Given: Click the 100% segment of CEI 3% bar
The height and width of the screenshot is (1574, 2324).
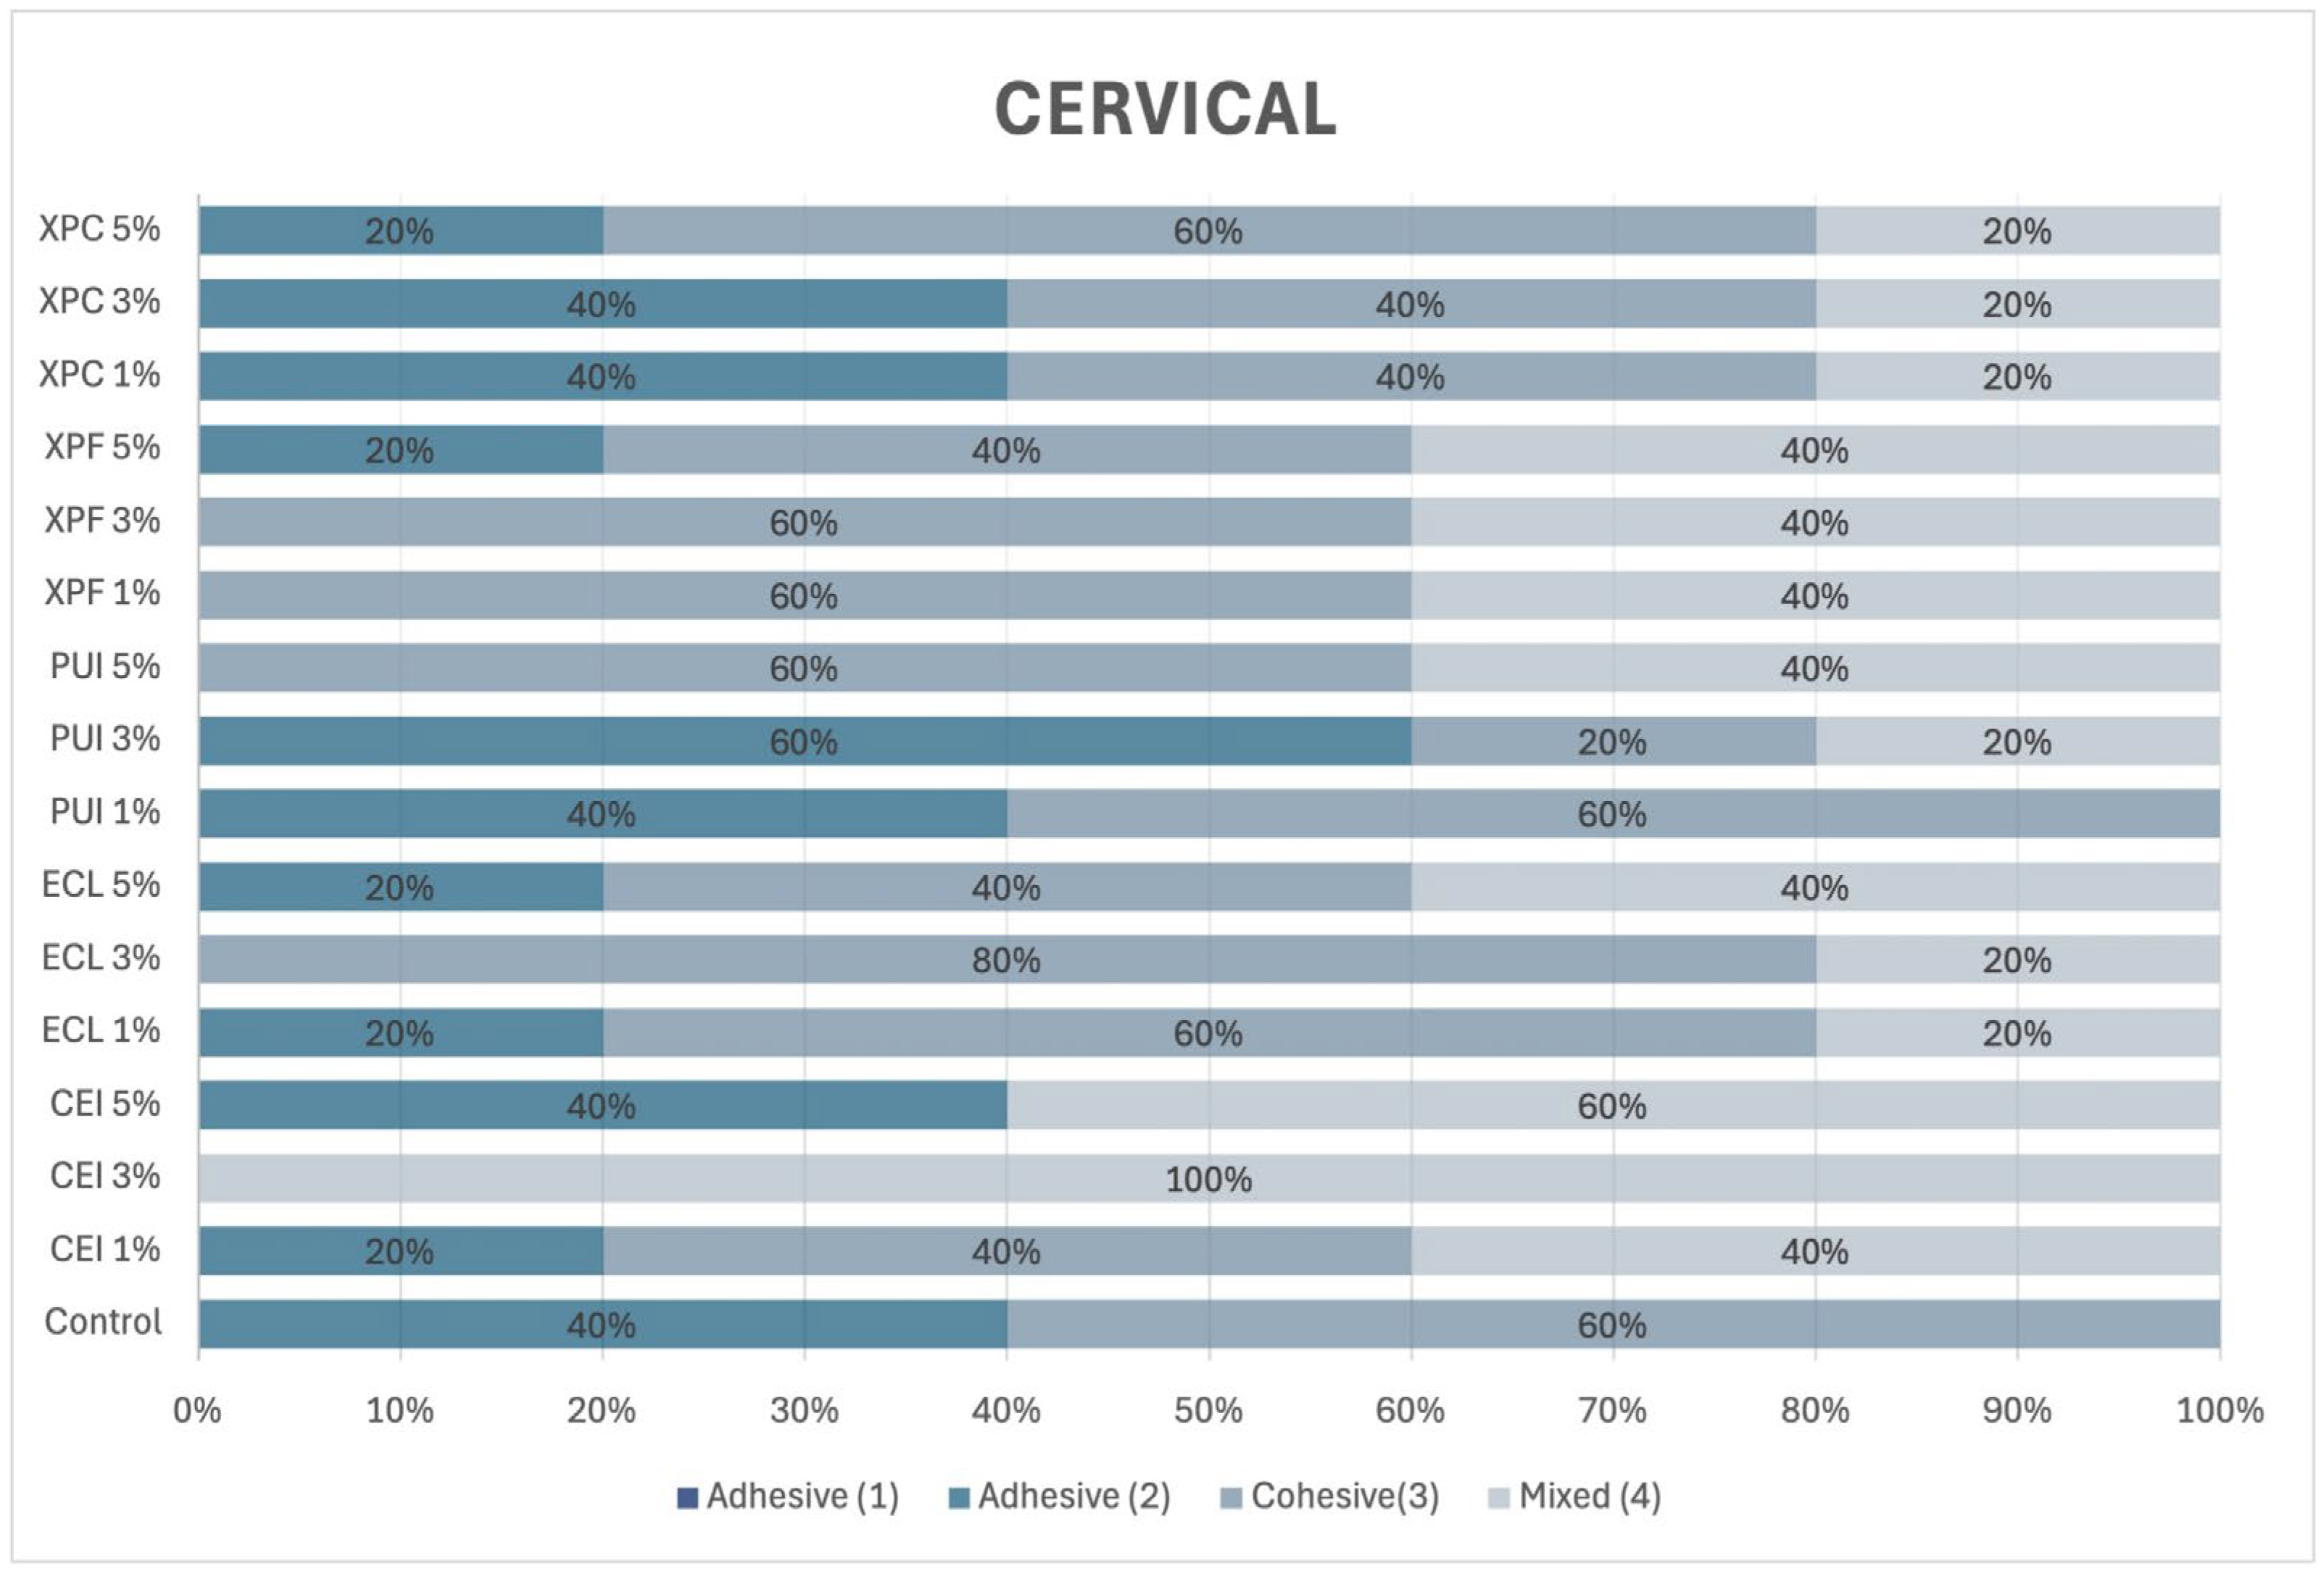Looking at the screenshot, I should pos(1208,1178).
